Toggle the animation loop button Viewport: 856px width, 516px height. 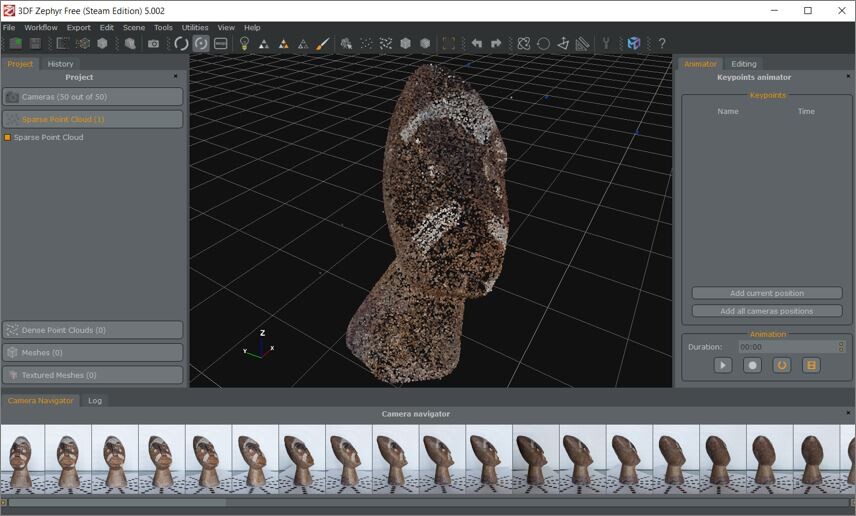pos(782,366)
